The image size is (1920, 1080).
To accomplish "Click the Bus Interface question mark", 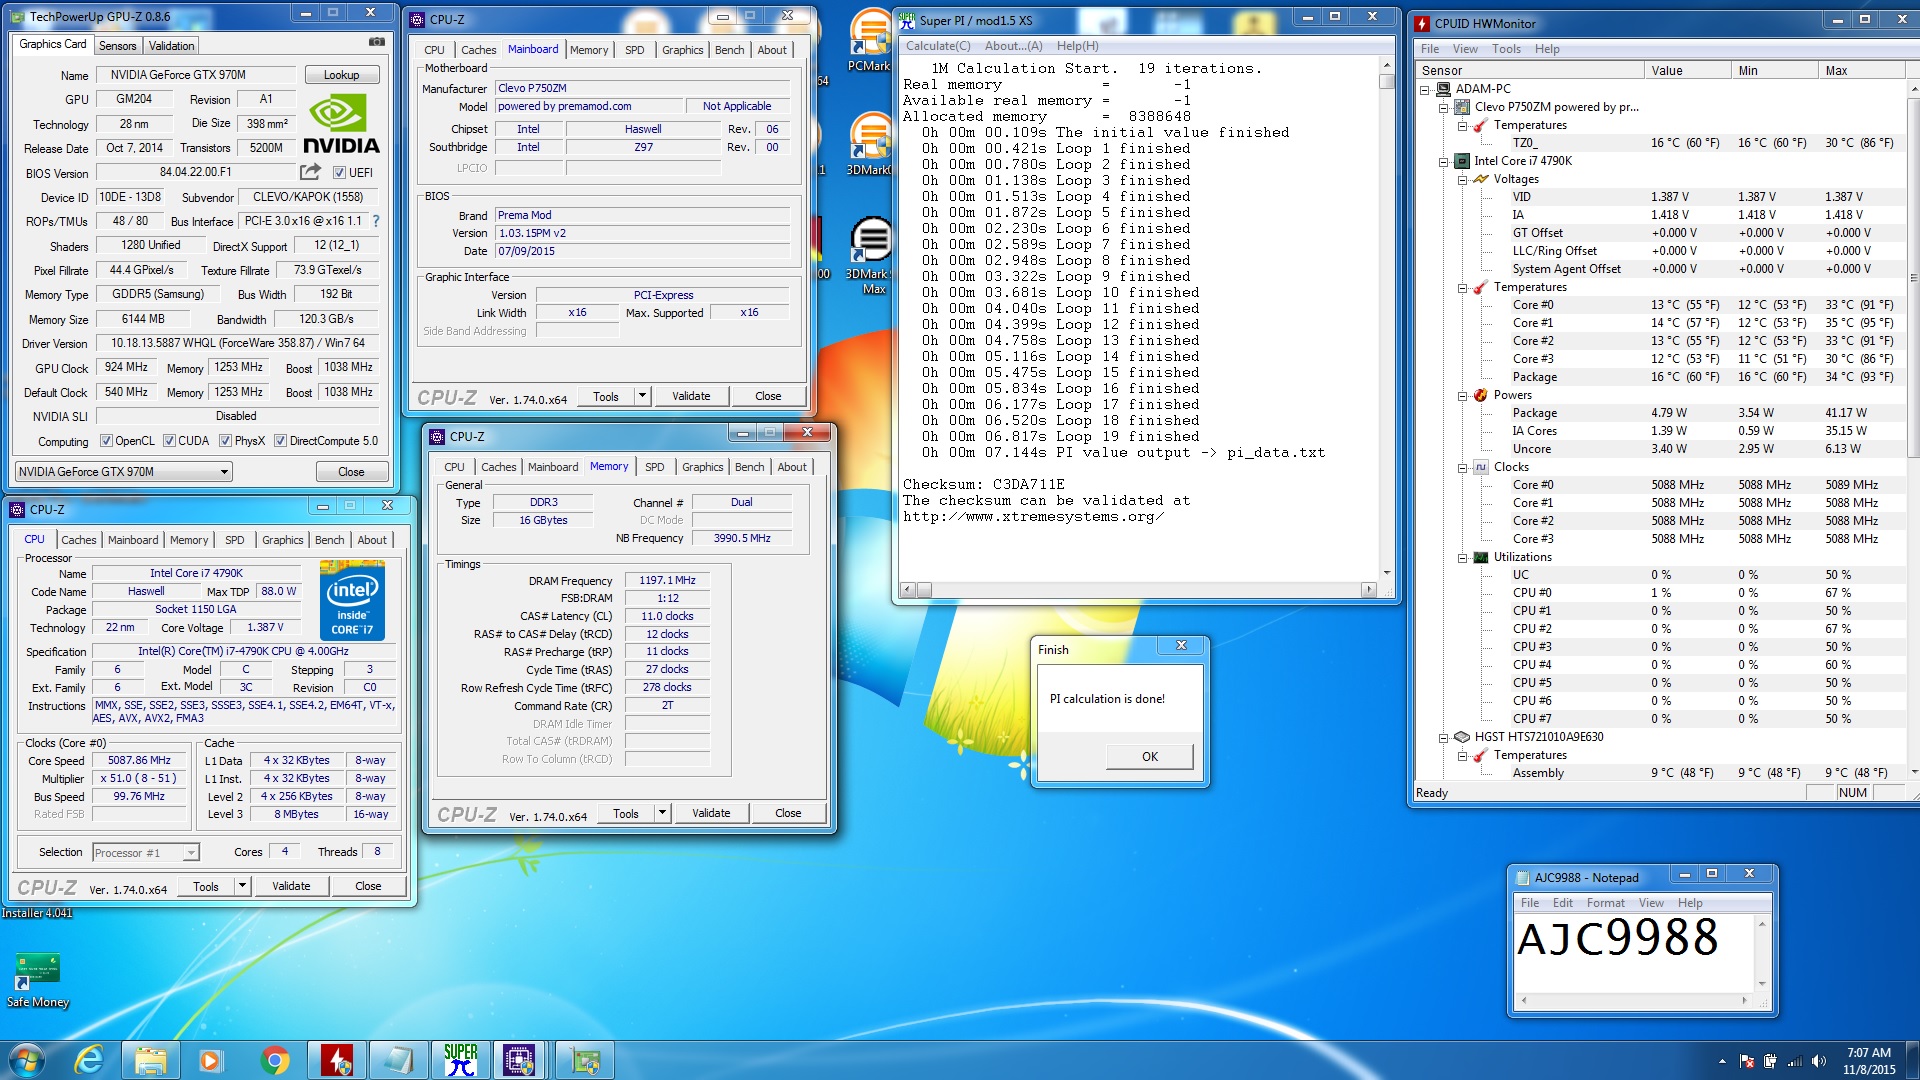I will pyautogui.click(x=376, y=221).
